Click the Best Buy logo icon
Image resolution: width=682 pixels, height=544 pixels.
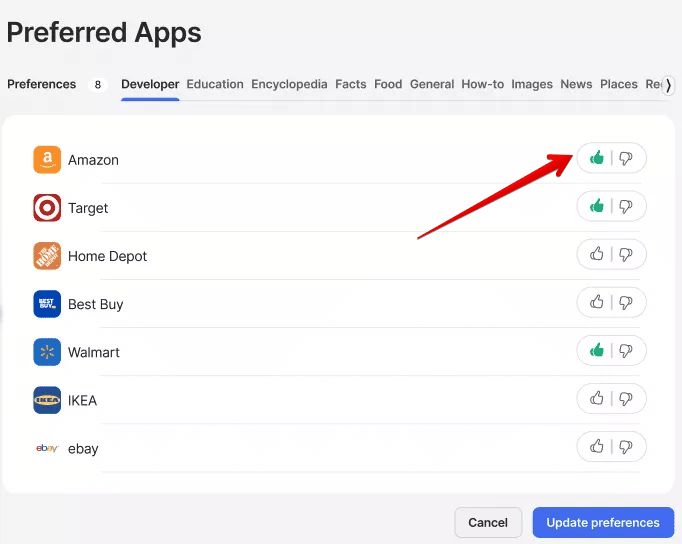[x=47, y=304]
